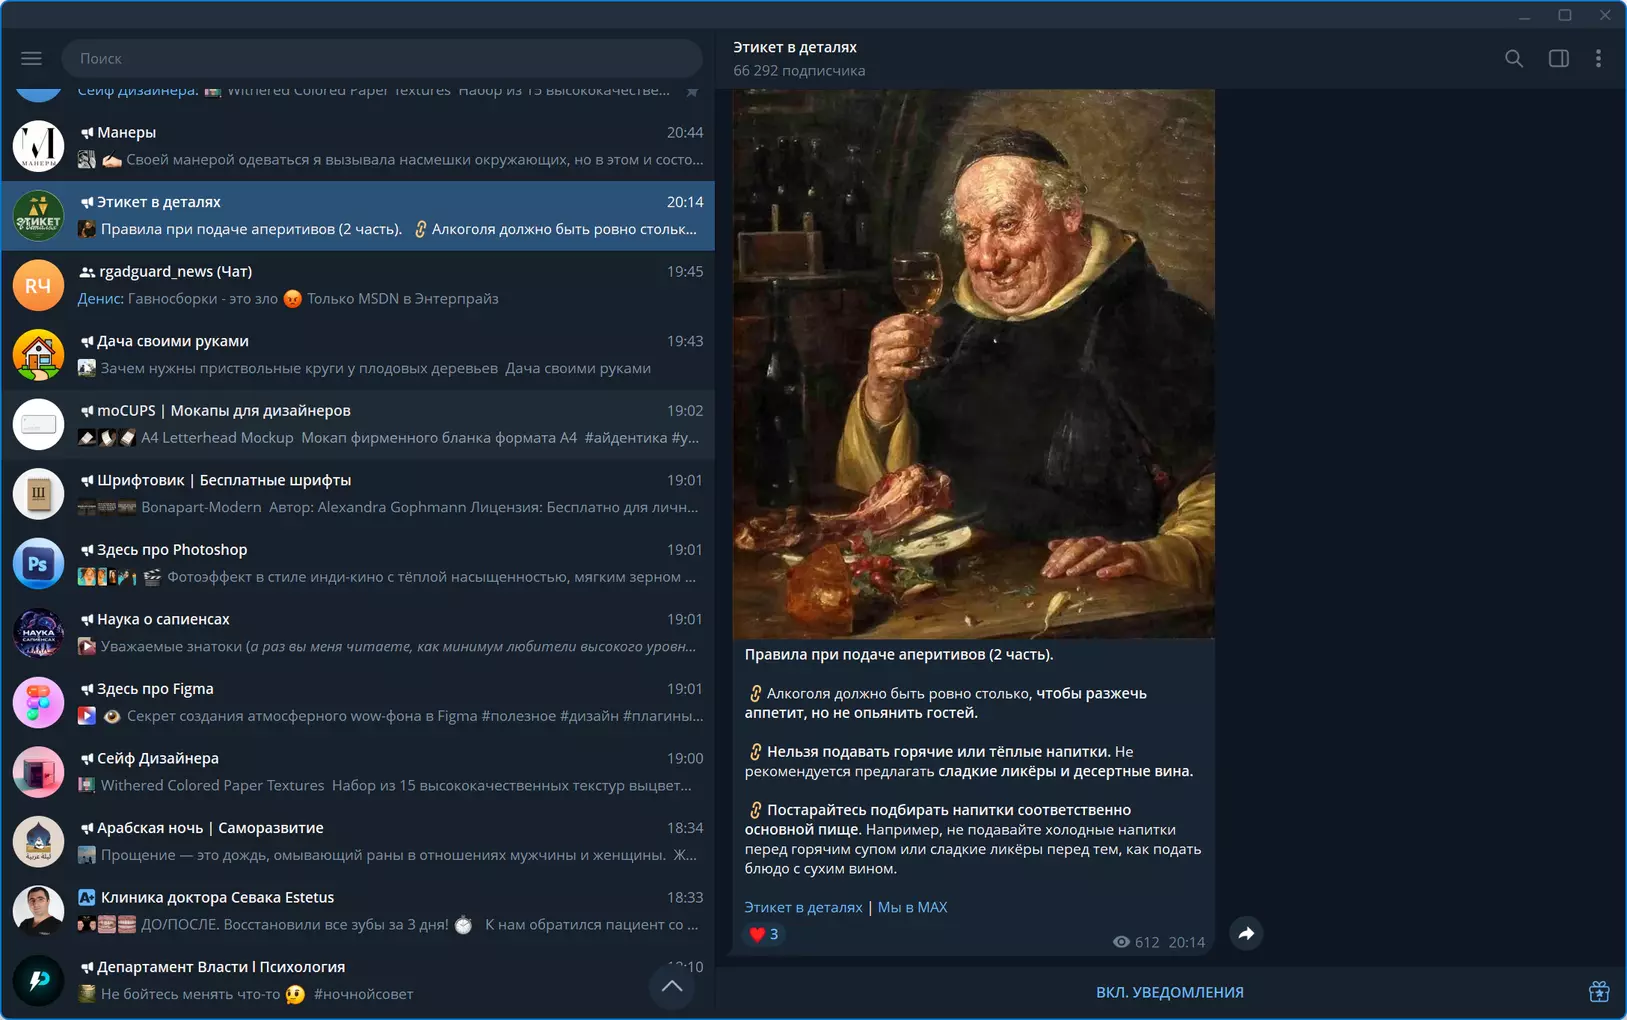This screenshot has height=1020, width=1627.
Task: Select the rgadguard_news (Чат) group
Action: pos(358,285)
